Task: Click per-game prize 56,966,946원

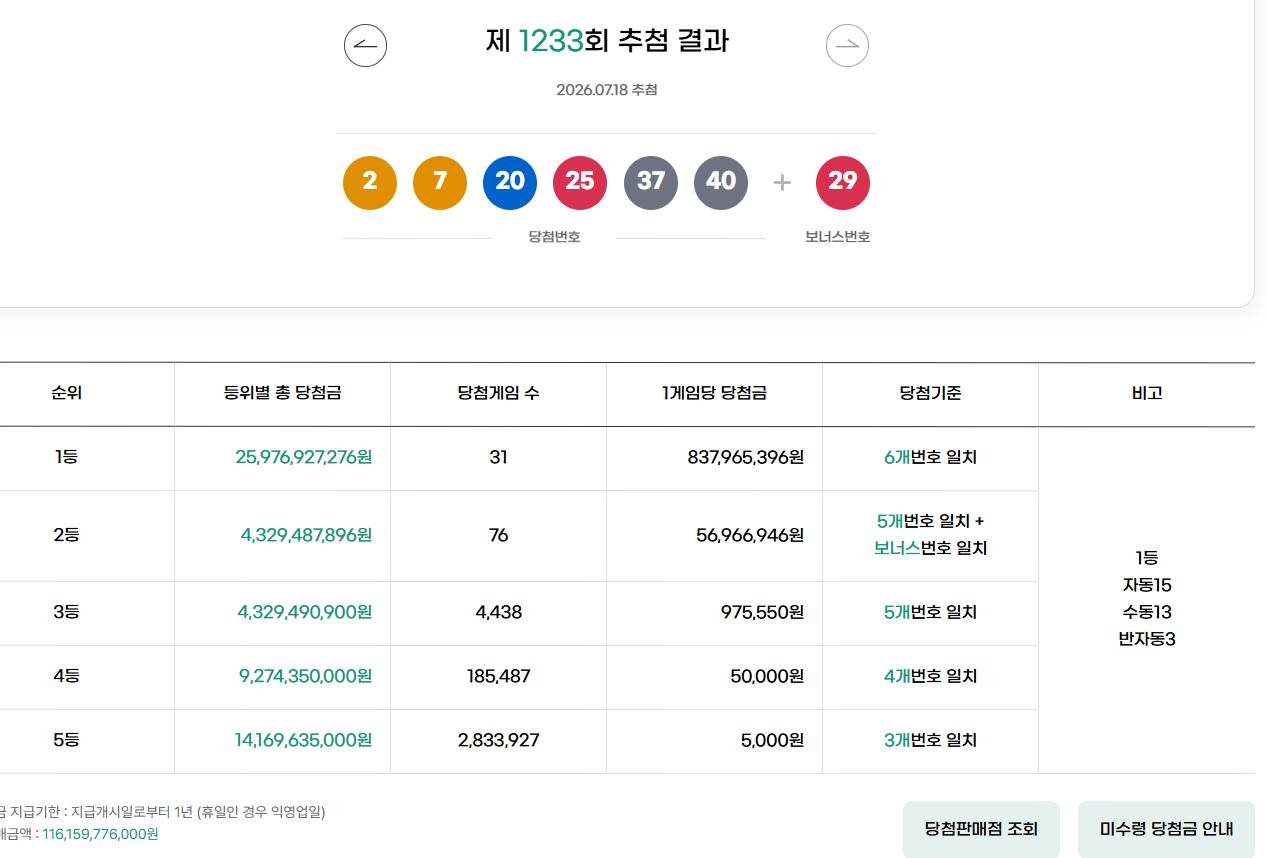Action: click(750, 535)
